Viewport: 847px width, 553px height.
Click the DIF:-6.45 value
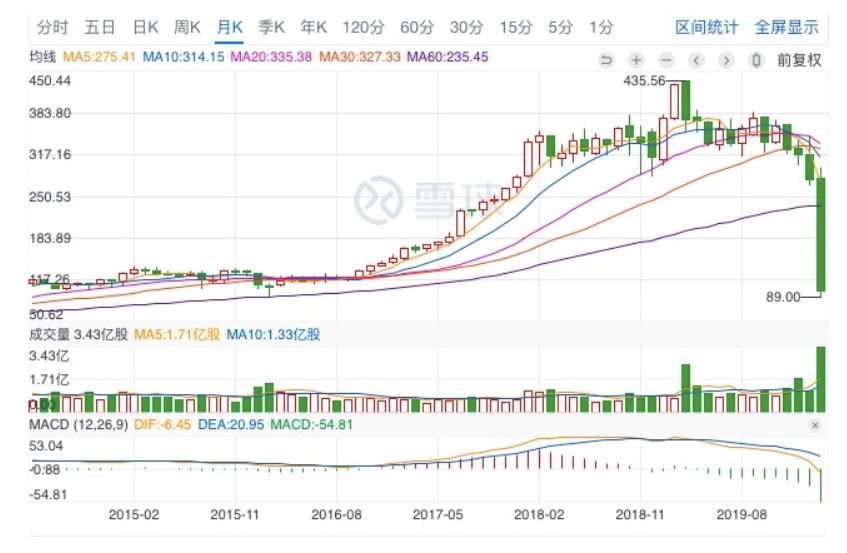coord(163,424)
